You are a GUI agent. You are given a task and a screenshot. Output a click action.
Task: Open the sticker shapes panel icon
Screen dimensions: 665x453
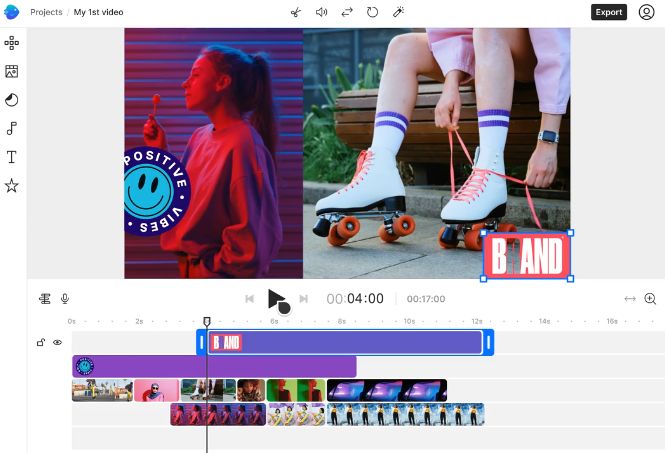pyautogui.click(x=11, y=100)
